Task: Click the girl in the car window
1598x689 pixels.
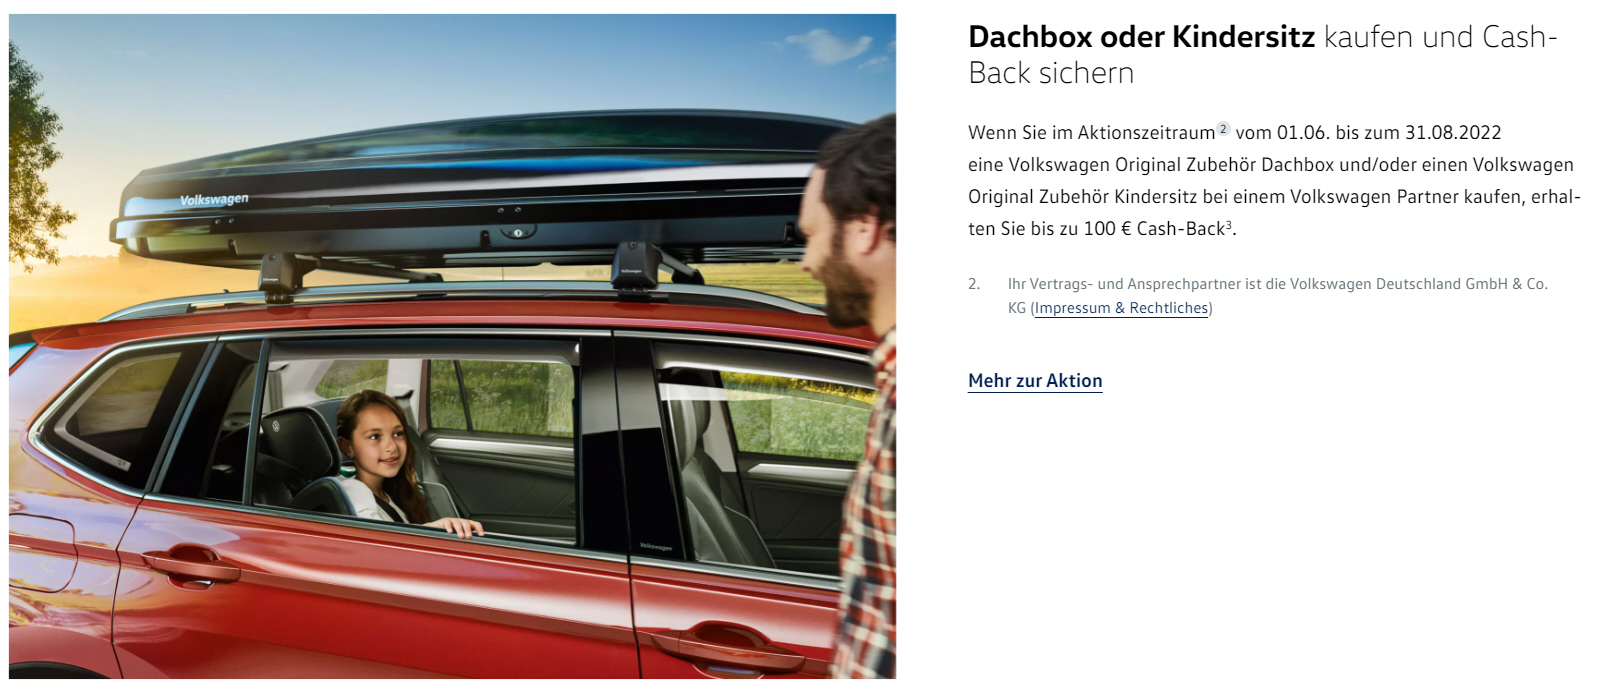Action: click(397, 462)
